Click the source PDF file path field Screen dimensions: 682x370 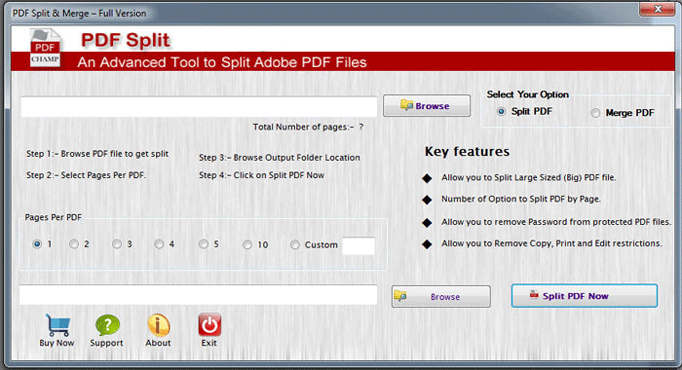click(x=199, y=107)
